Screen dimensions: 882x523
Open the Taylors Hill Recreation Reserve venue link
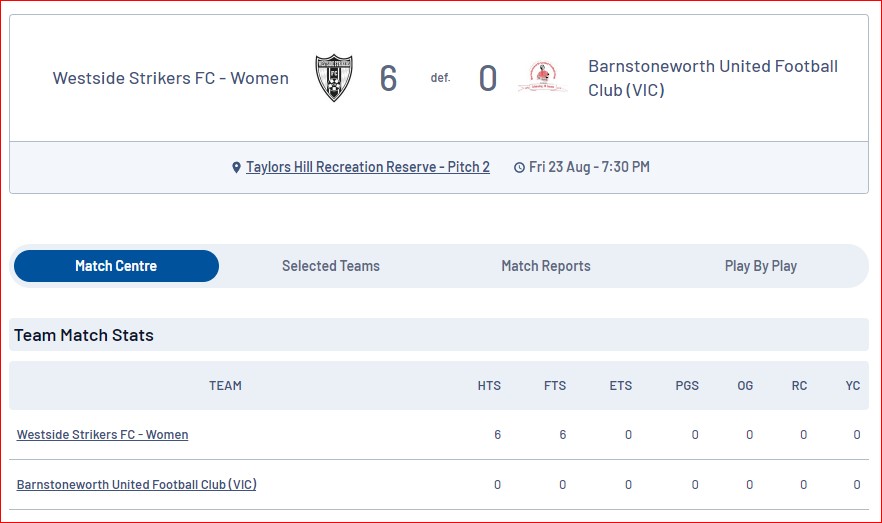368,167
